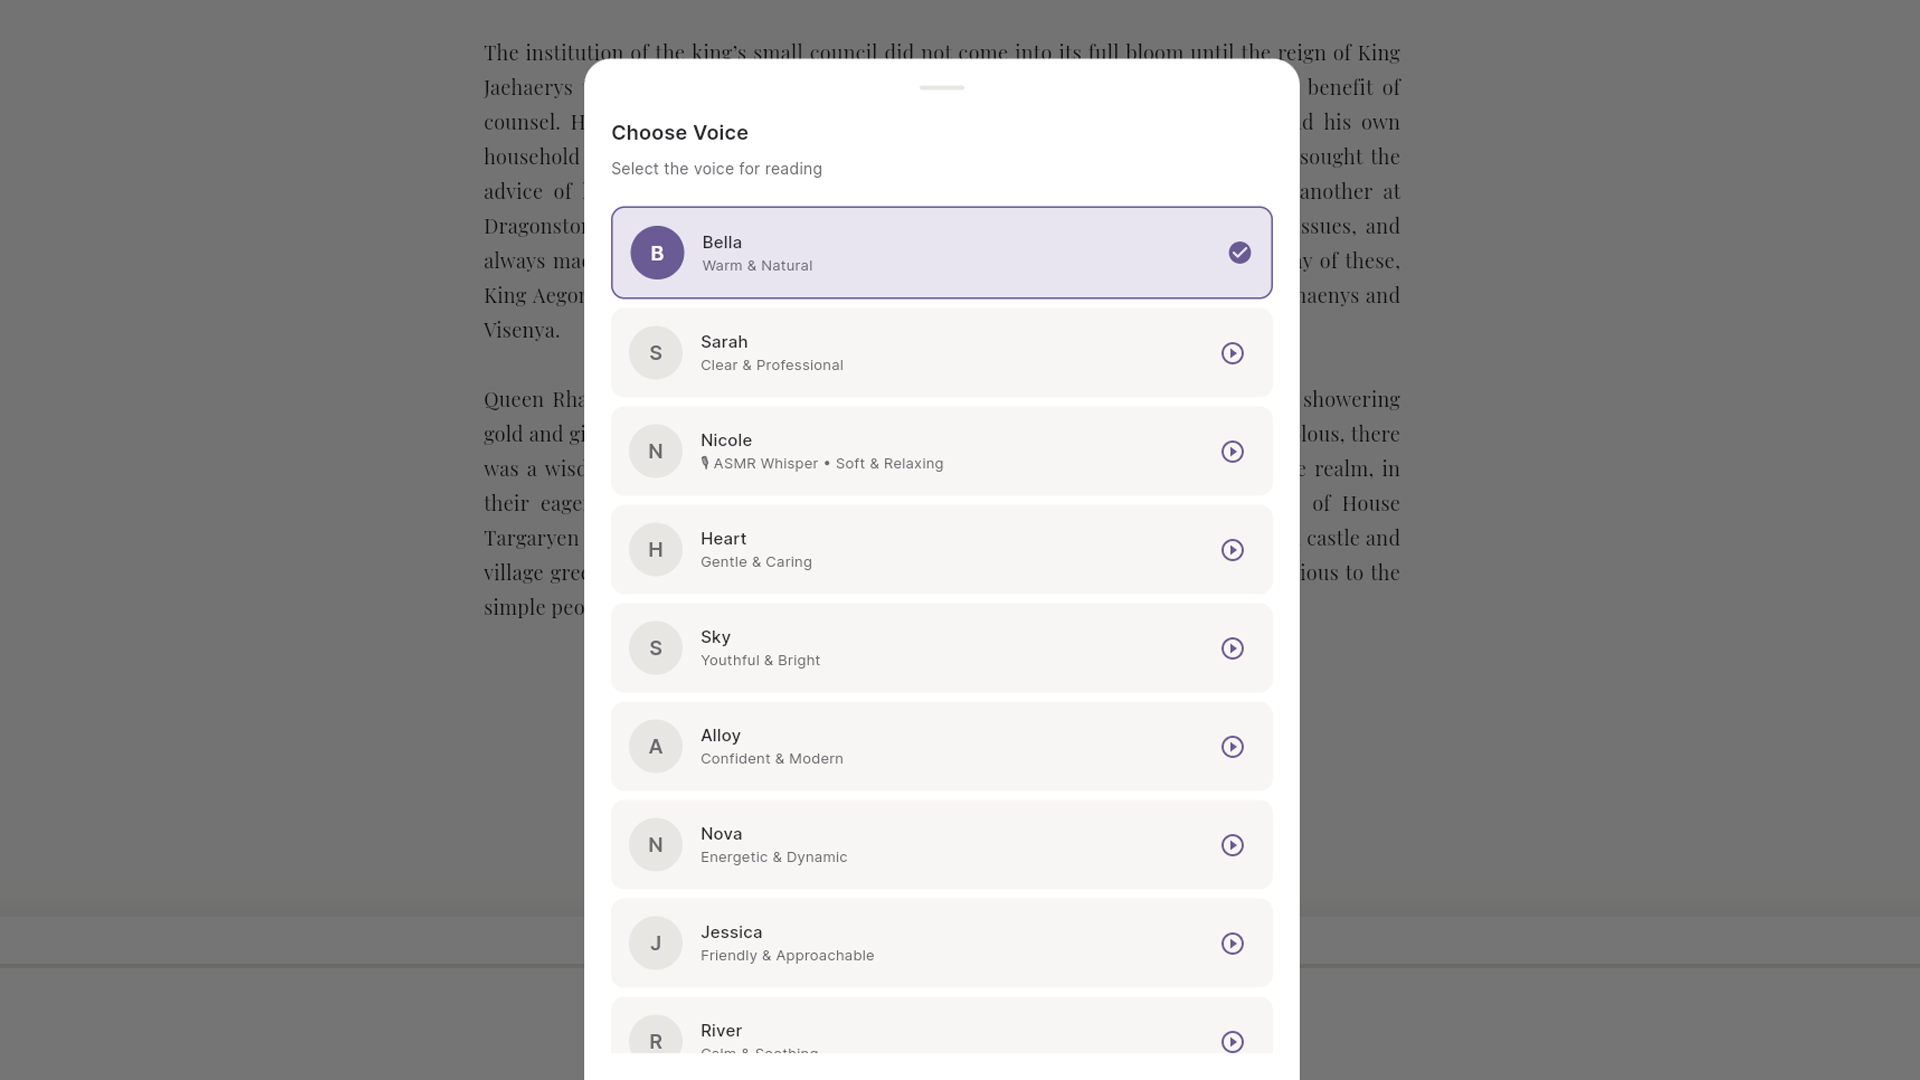Image resolution: width=1920 pixels, height=1080 pixels.
Task: Play Jessica's voice preview
Action: tap(1232, 943)
